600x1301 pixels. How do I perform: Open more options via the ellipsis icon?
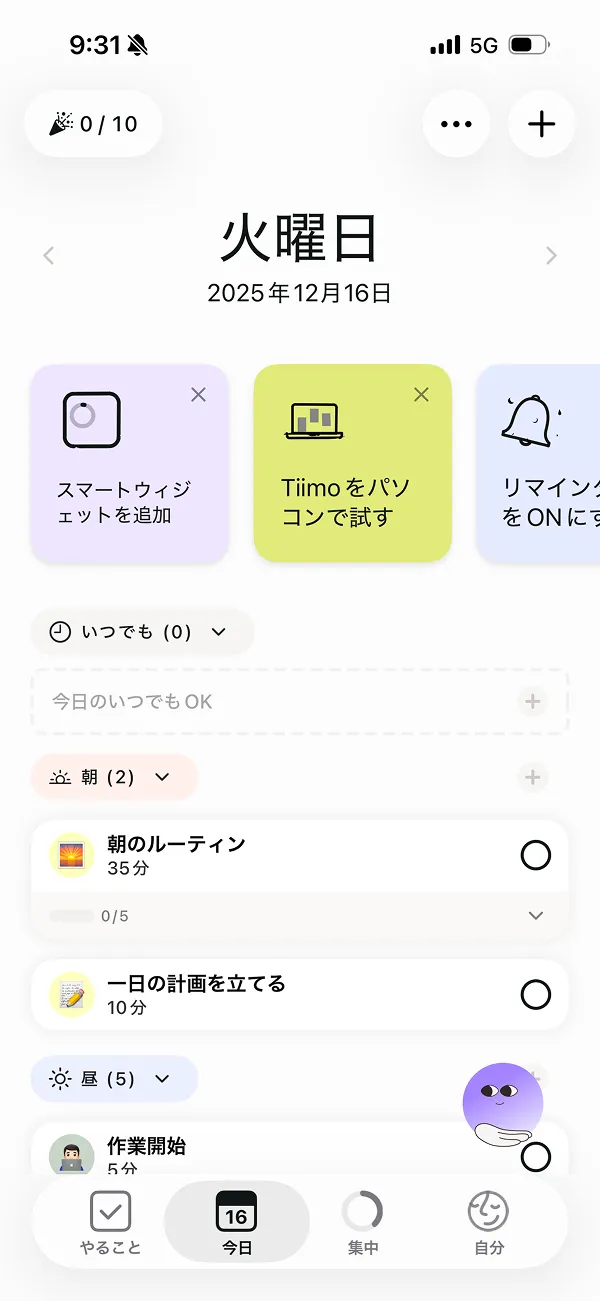[457, 124]
